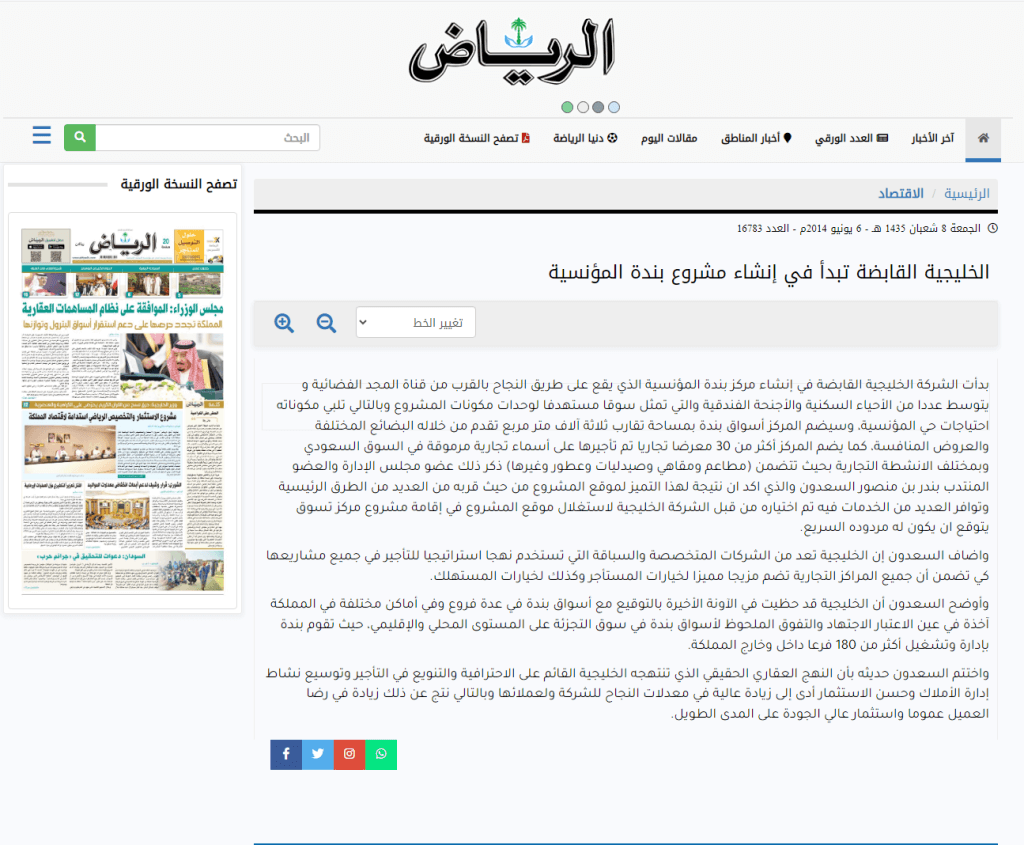Go to الرئيسية breadcrumb link
Image resolution: width=1024 pixels, height=845 pixels.
point(967,193)
